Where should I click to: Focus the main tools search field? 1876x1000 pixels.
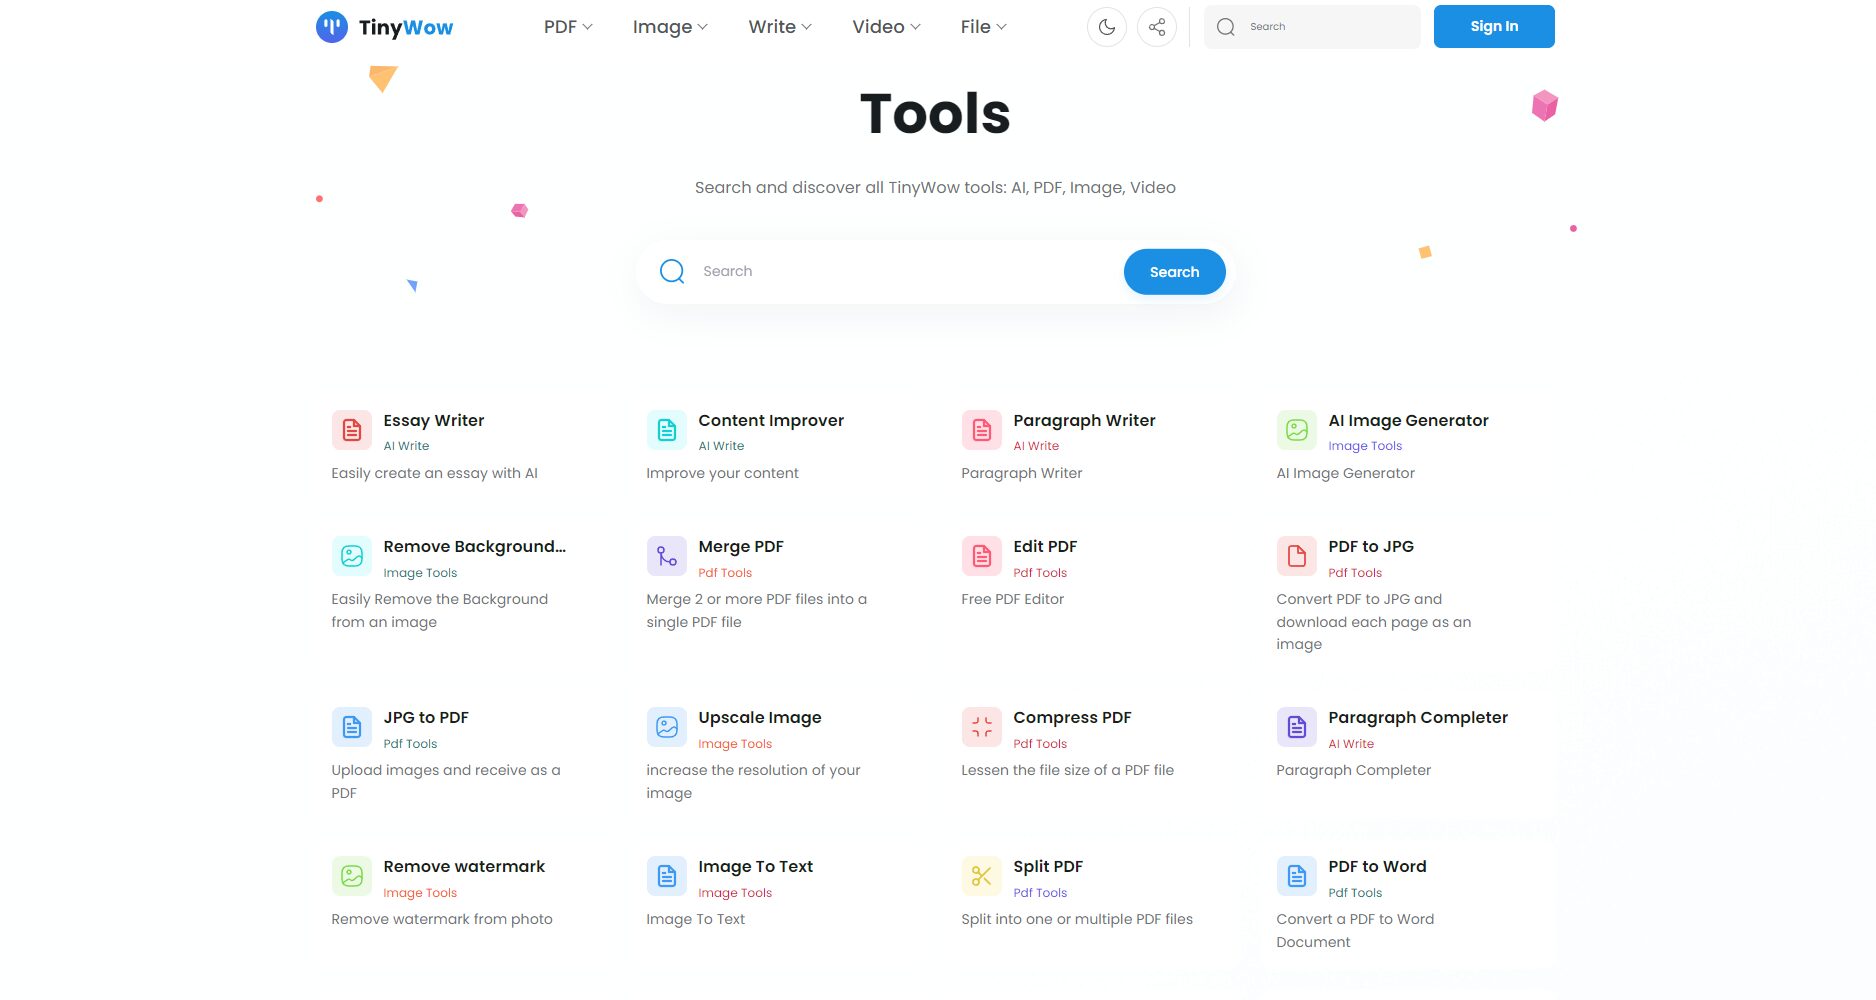tap(900, 271)
